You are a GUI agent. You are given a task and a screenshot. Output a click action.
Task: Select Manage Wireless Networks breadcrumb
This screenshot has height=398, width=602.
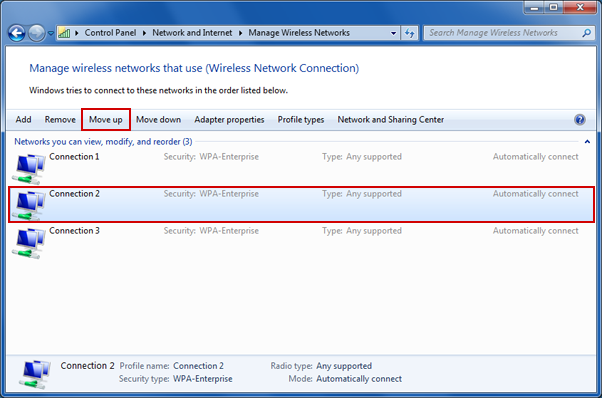pos(299,33)
